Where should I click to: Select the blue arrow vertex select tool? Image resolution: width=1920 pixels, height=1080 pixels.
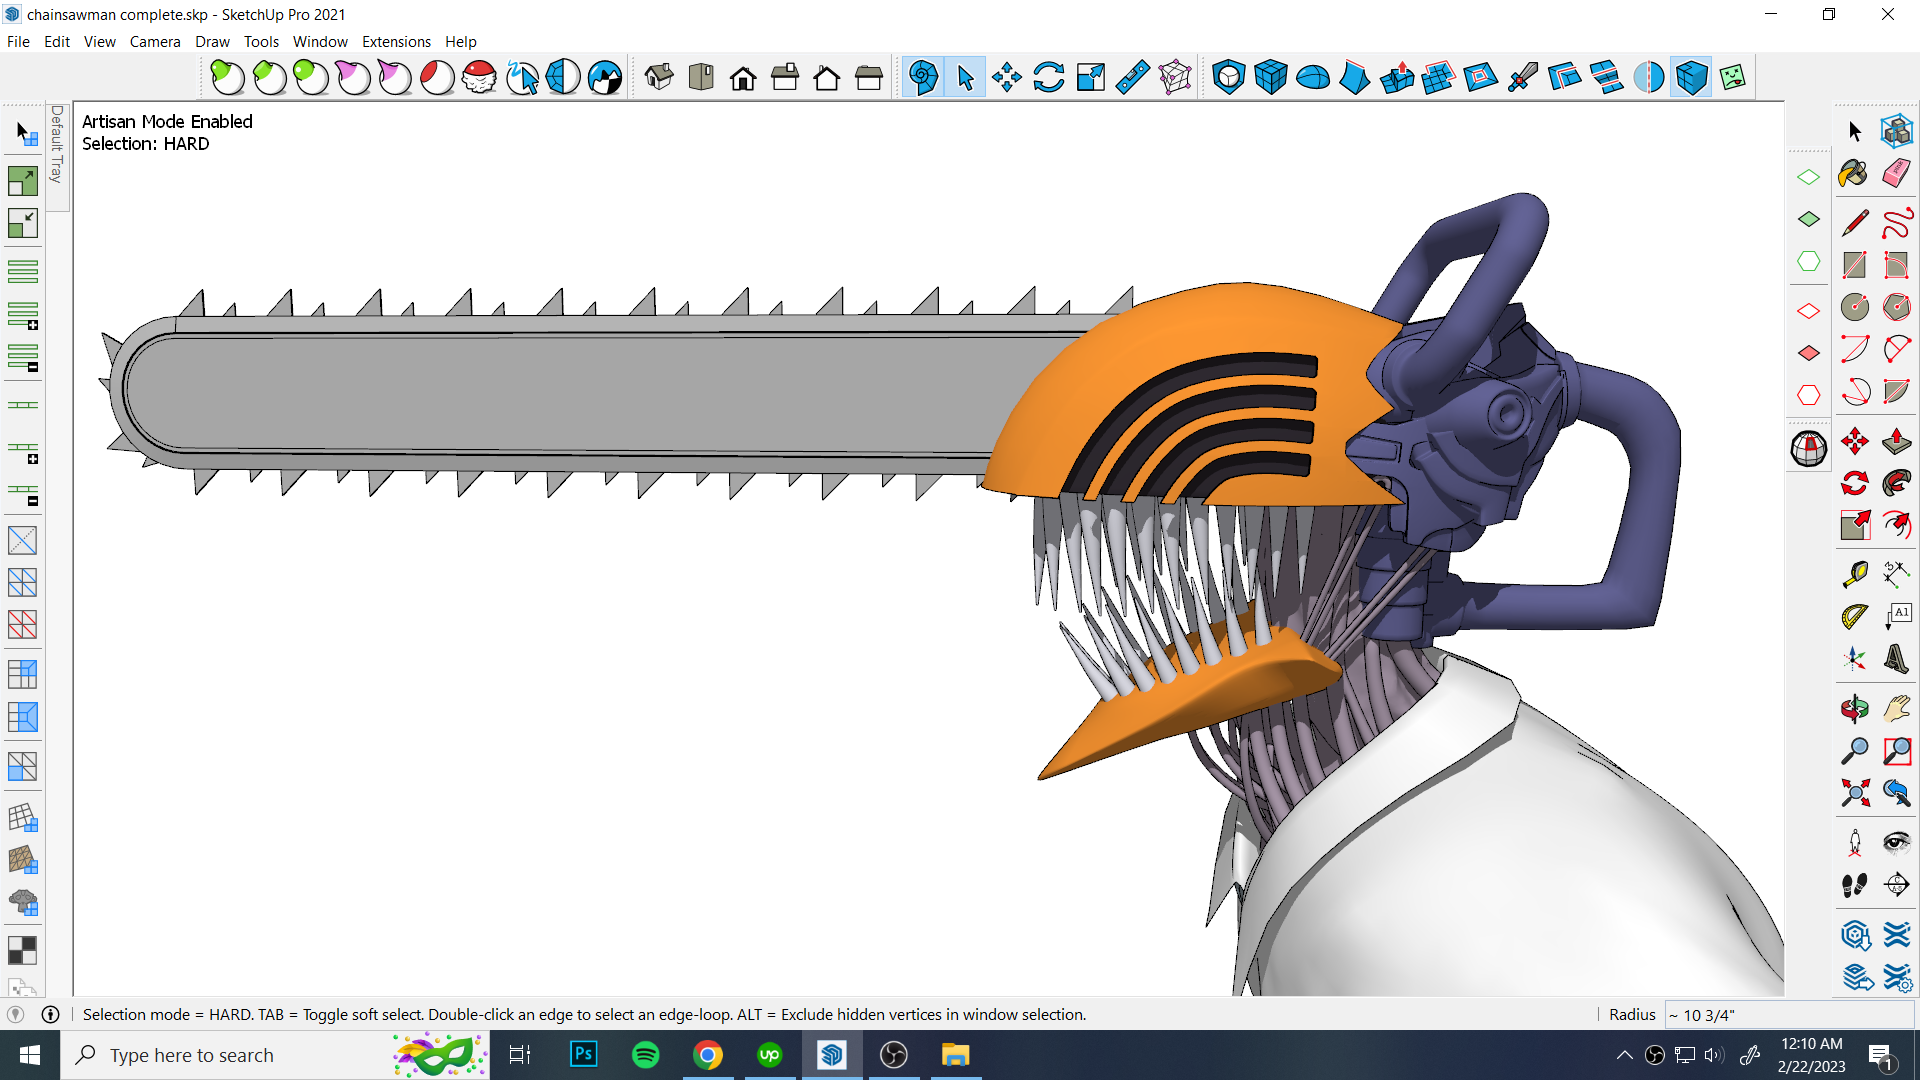coord(965,77)
